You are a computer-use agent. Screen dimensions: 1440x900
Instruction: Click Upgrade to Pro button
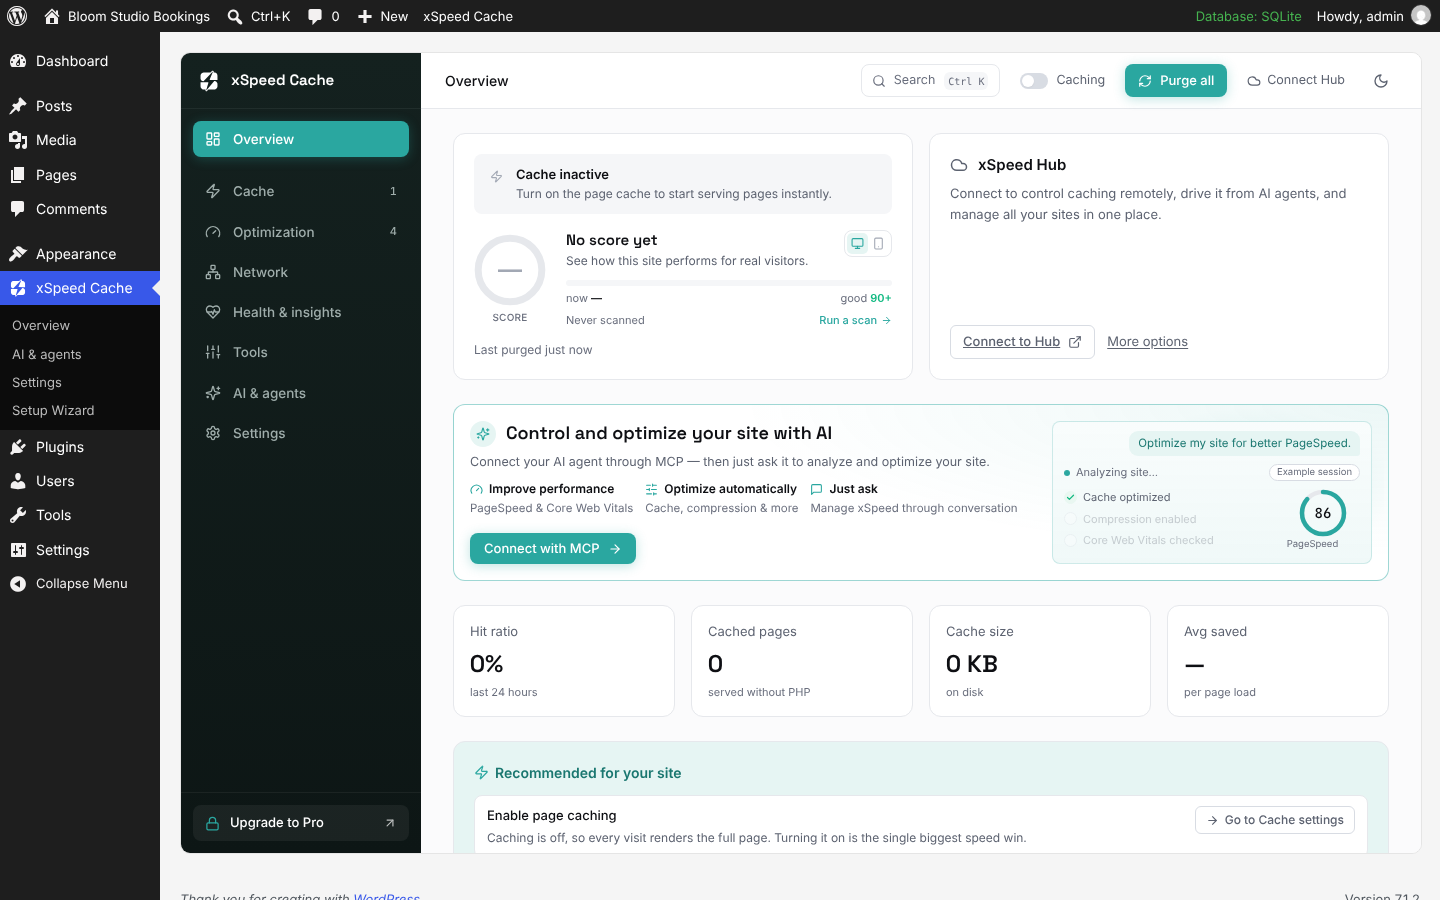(x=301, y=823)
